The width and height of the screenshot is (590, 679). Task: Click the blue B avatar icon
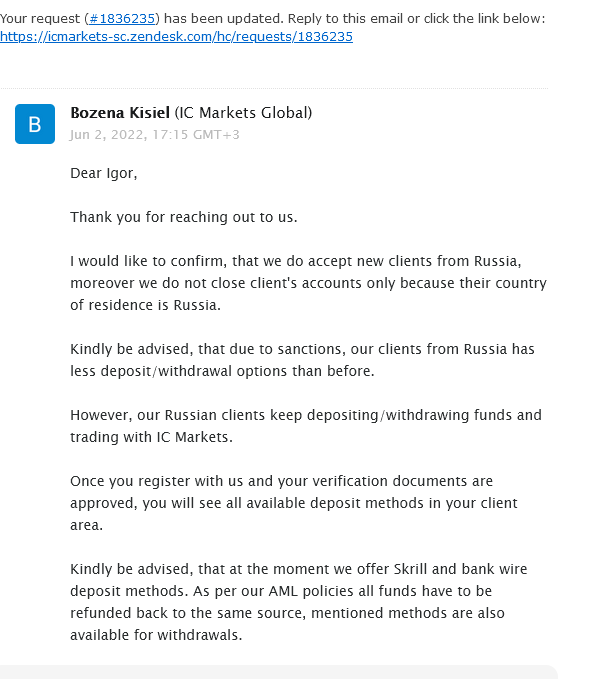[x=35, y=124]
